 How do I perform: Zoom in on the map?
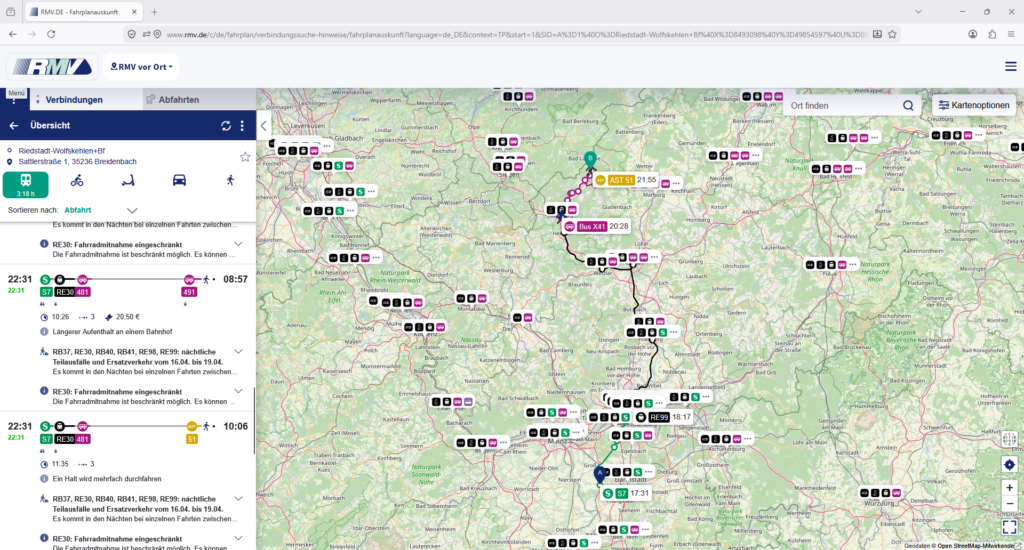1009,488
